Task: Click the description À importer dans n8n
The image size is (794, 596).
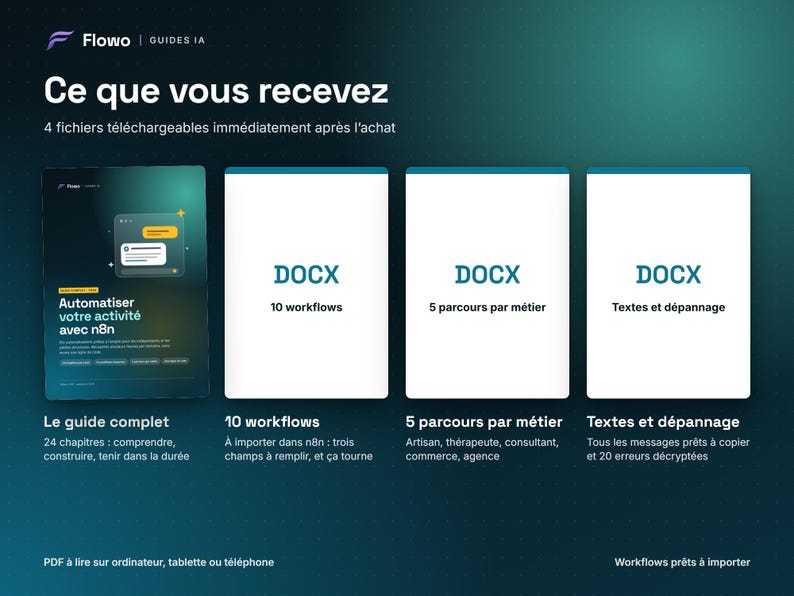Action: point(299,449)
